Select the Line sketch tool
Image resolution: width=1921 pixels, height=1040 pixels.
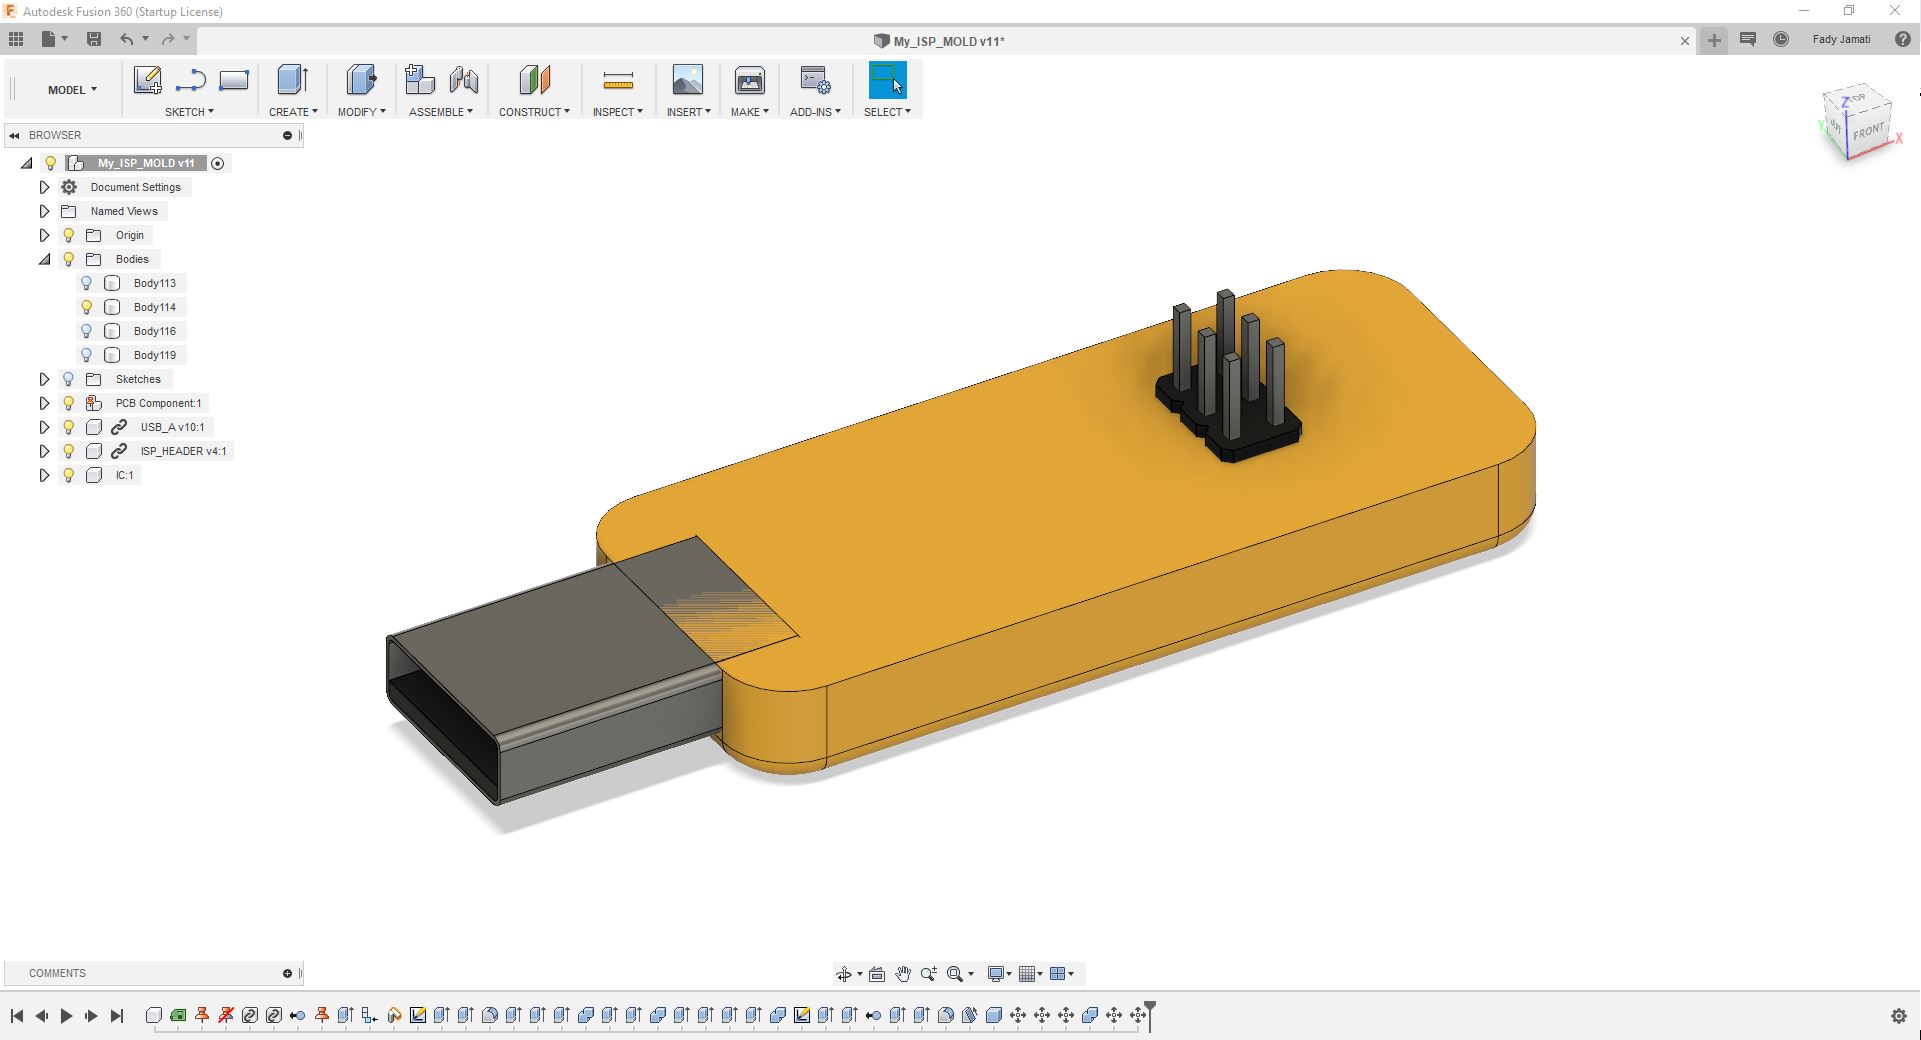pyautogui.click(x=190, y=80)
